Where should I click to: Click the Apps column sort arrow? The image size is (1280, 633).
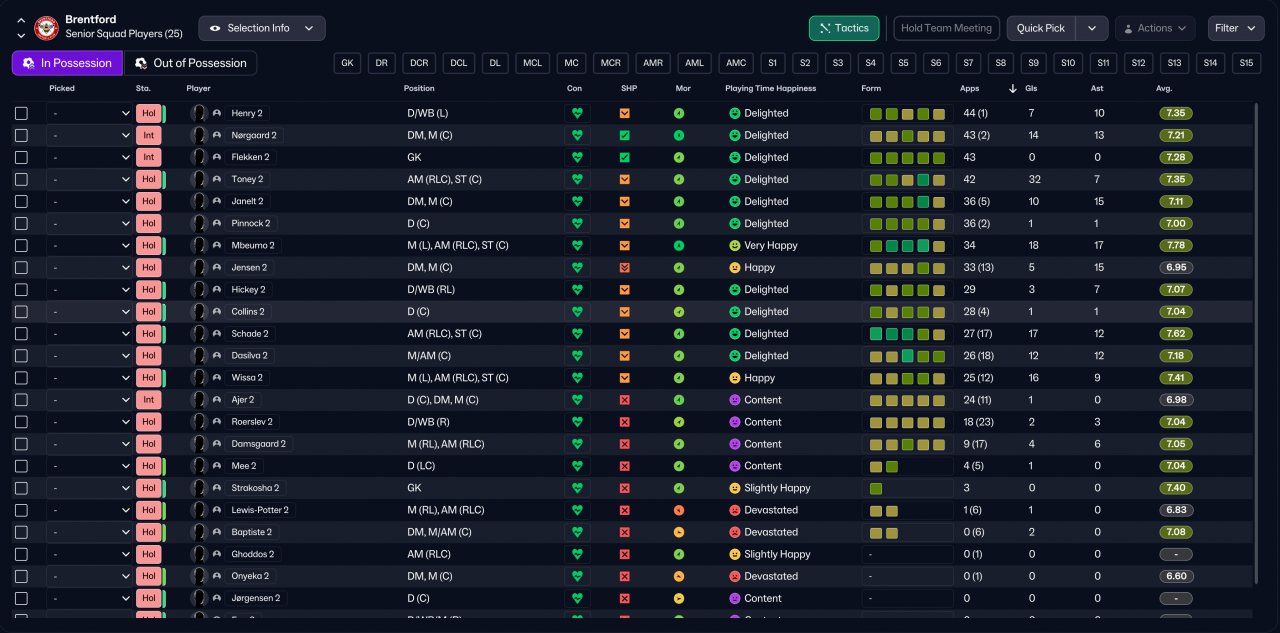point(1013,89)
